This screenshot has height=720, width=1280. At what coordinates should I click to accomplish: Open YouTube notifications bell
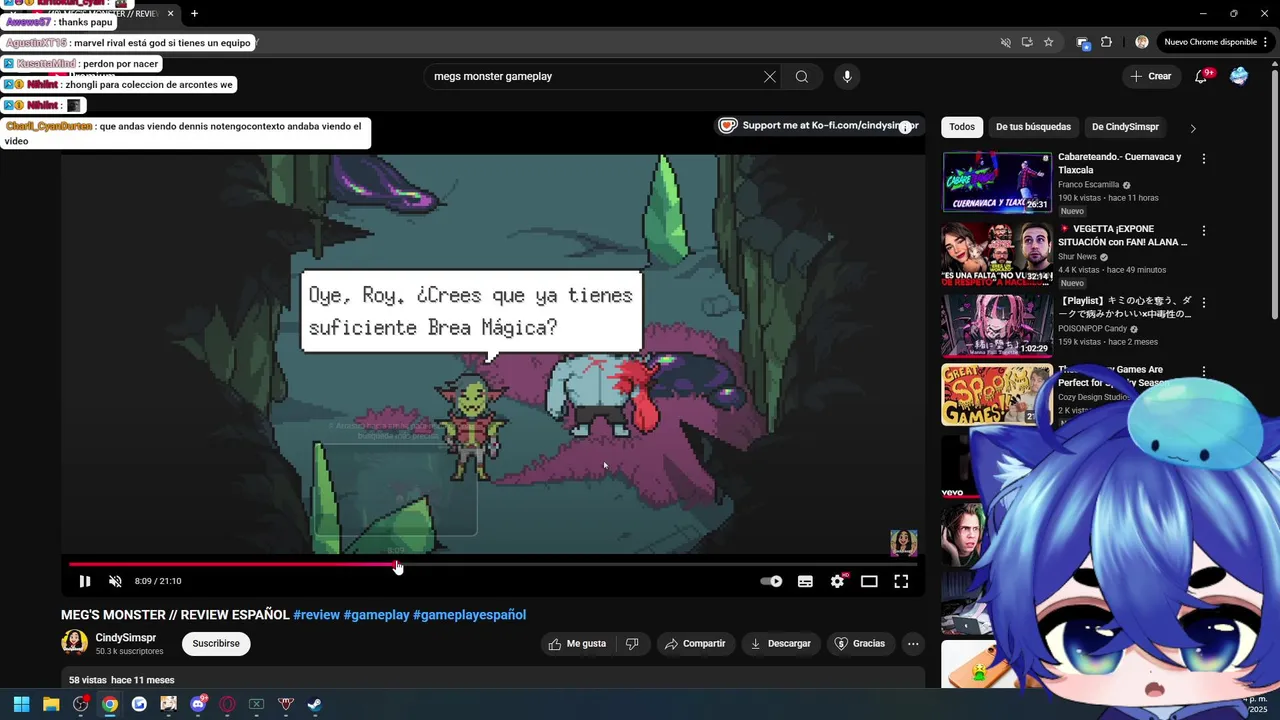(1201, 76)
